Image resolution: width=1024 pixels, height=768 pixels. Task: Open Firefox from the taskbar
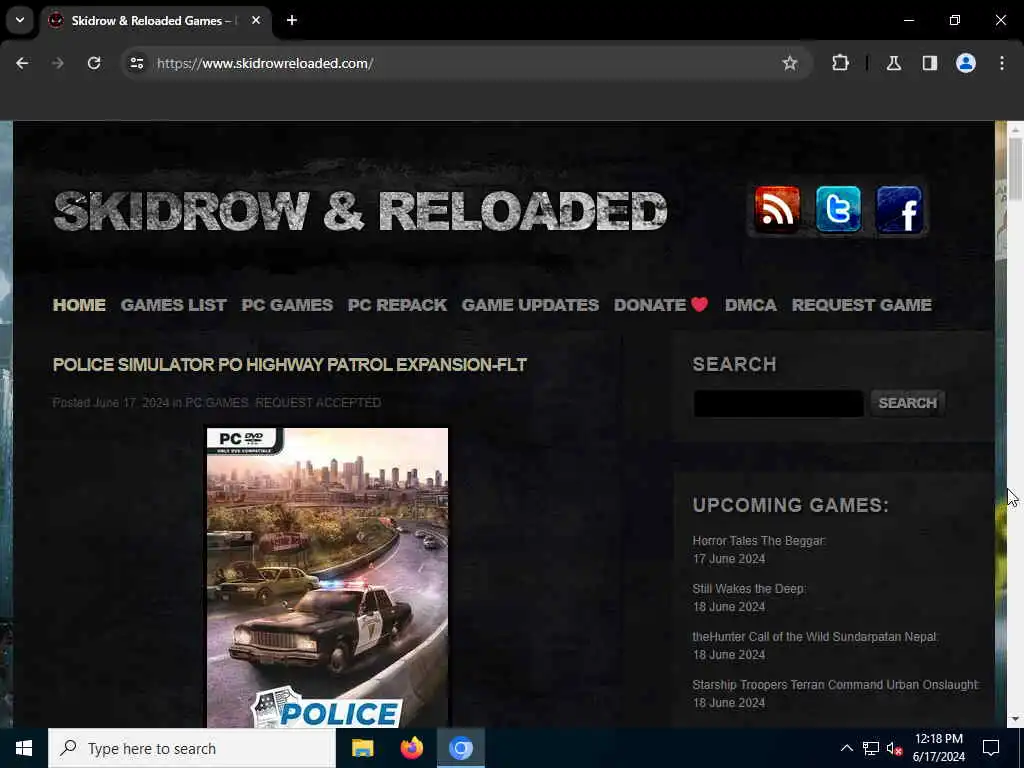click(x=411, y=748)
